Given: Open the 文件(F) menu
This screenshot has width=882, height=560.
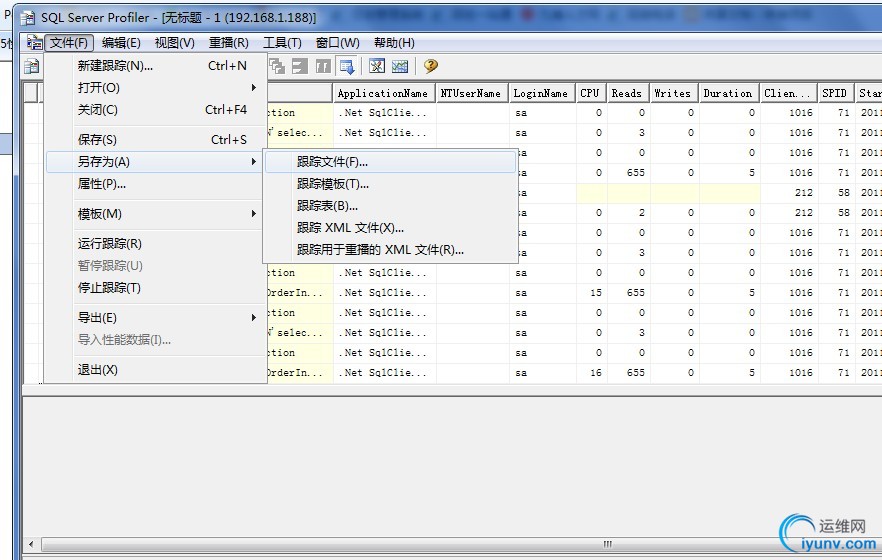Looking at the screenshot, I should click(69, 43).
